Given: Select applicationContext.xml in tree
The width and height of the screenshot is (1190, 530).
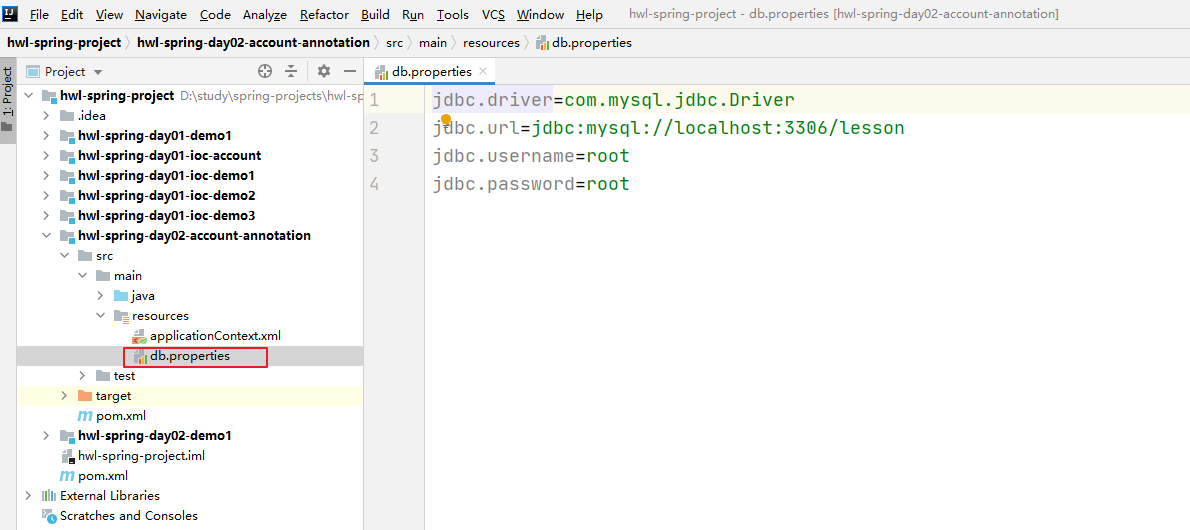Looking at the screenshot, I should [206, 336].
